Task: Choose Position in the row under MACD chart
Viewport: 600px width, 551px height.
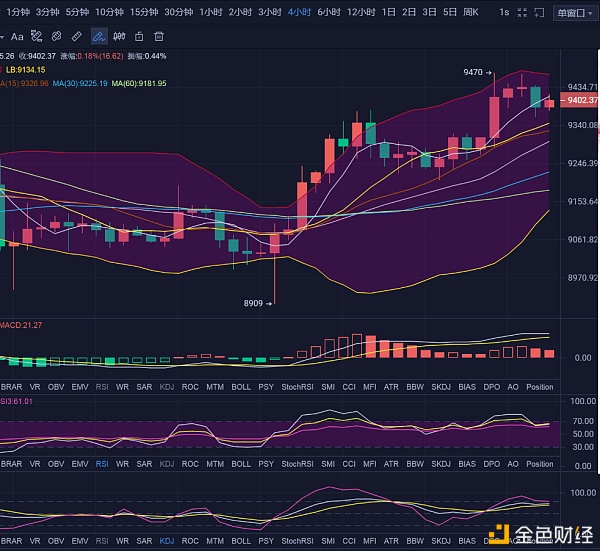Action: [x=540, y=387]
